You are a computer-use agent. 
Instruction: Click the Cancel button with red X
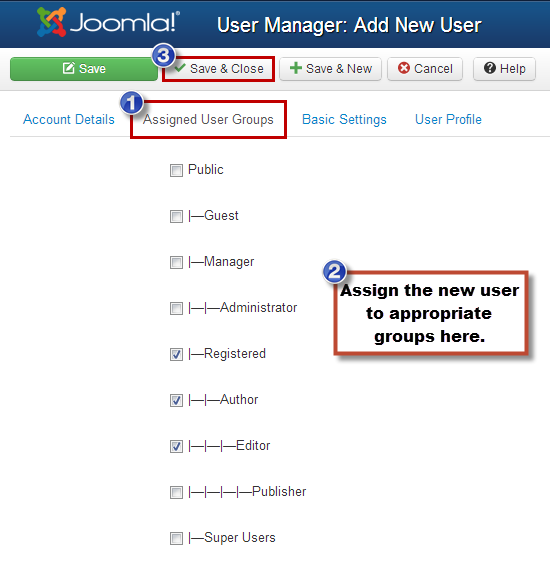click(425, 69)
